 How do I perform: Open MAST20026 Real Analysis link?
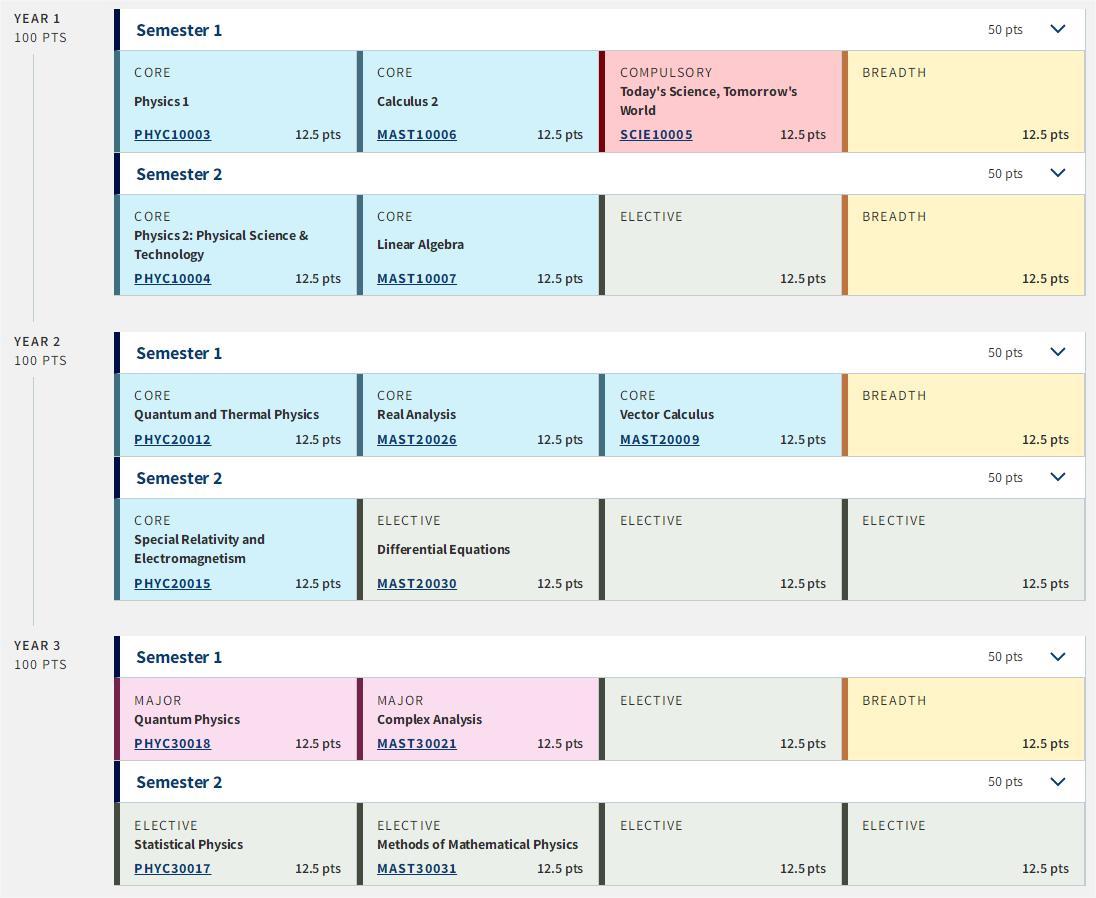click(x=417, y=440)
